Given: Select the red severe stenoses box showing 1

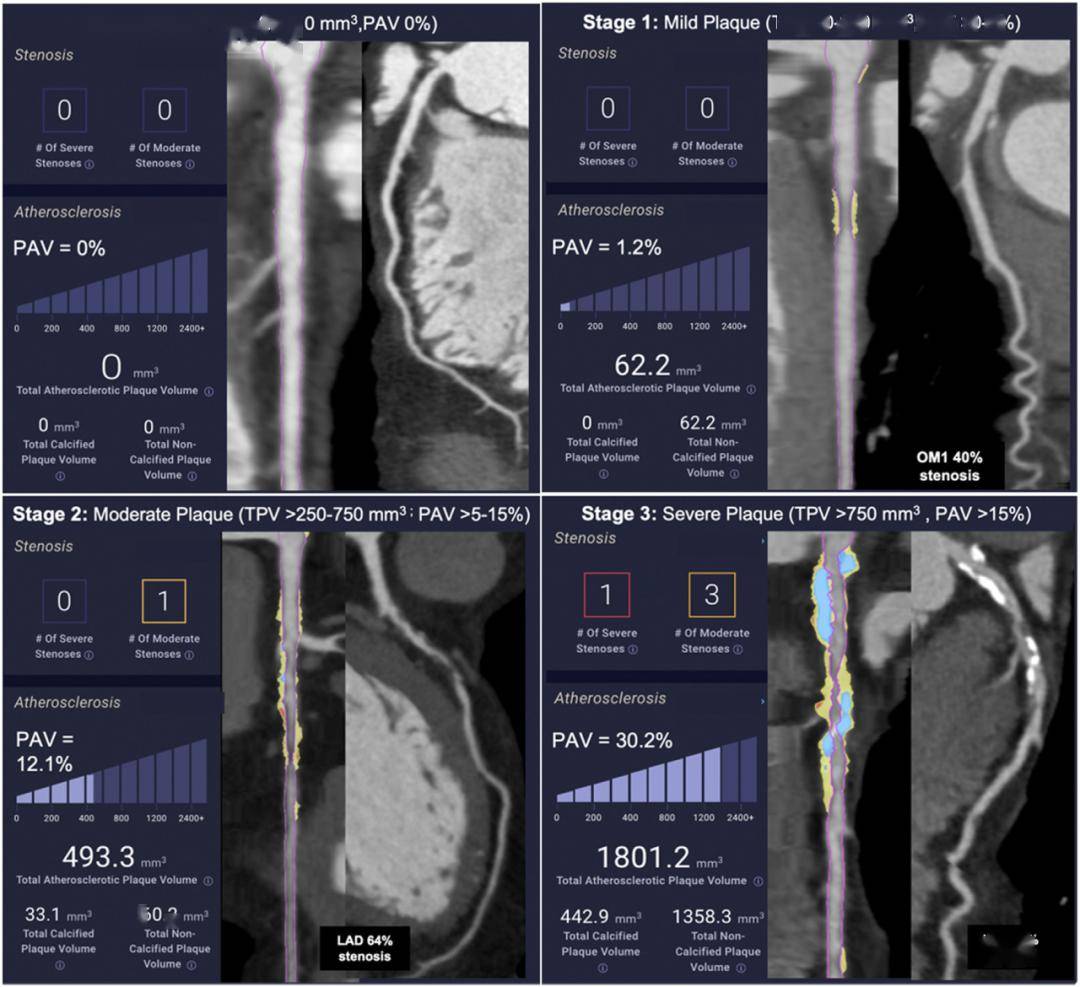Looking at the screenshot, I should pos(606,596).
